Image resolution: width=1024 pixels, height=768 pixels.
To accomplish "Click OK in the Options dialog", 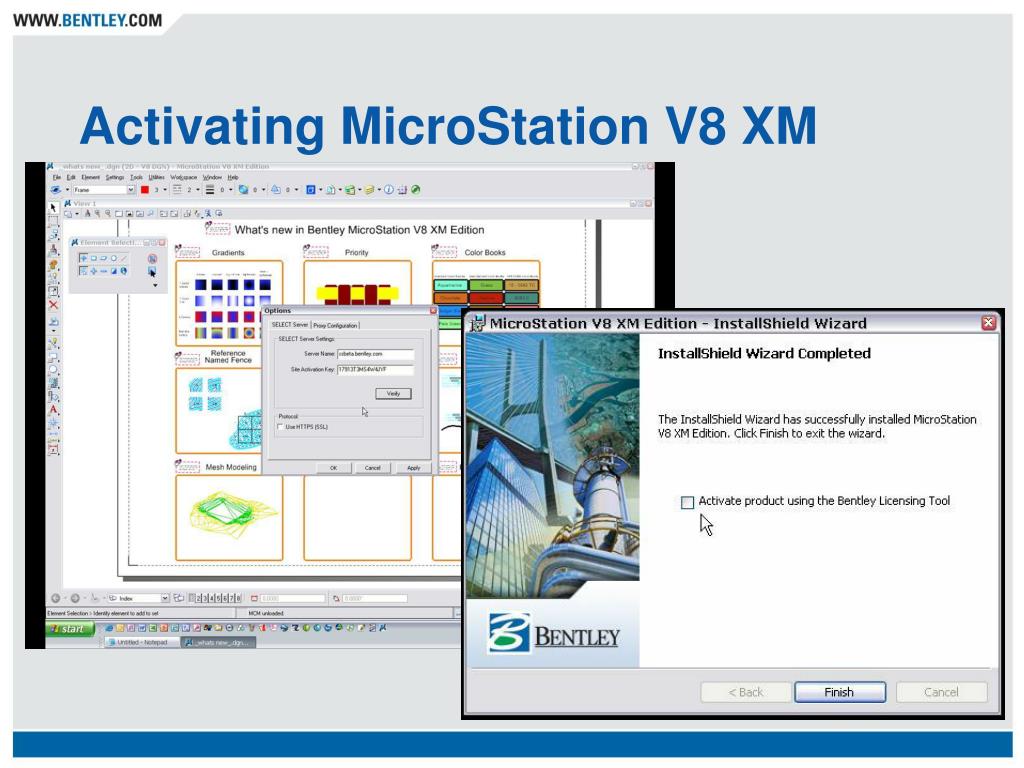I will coord(334,468).
